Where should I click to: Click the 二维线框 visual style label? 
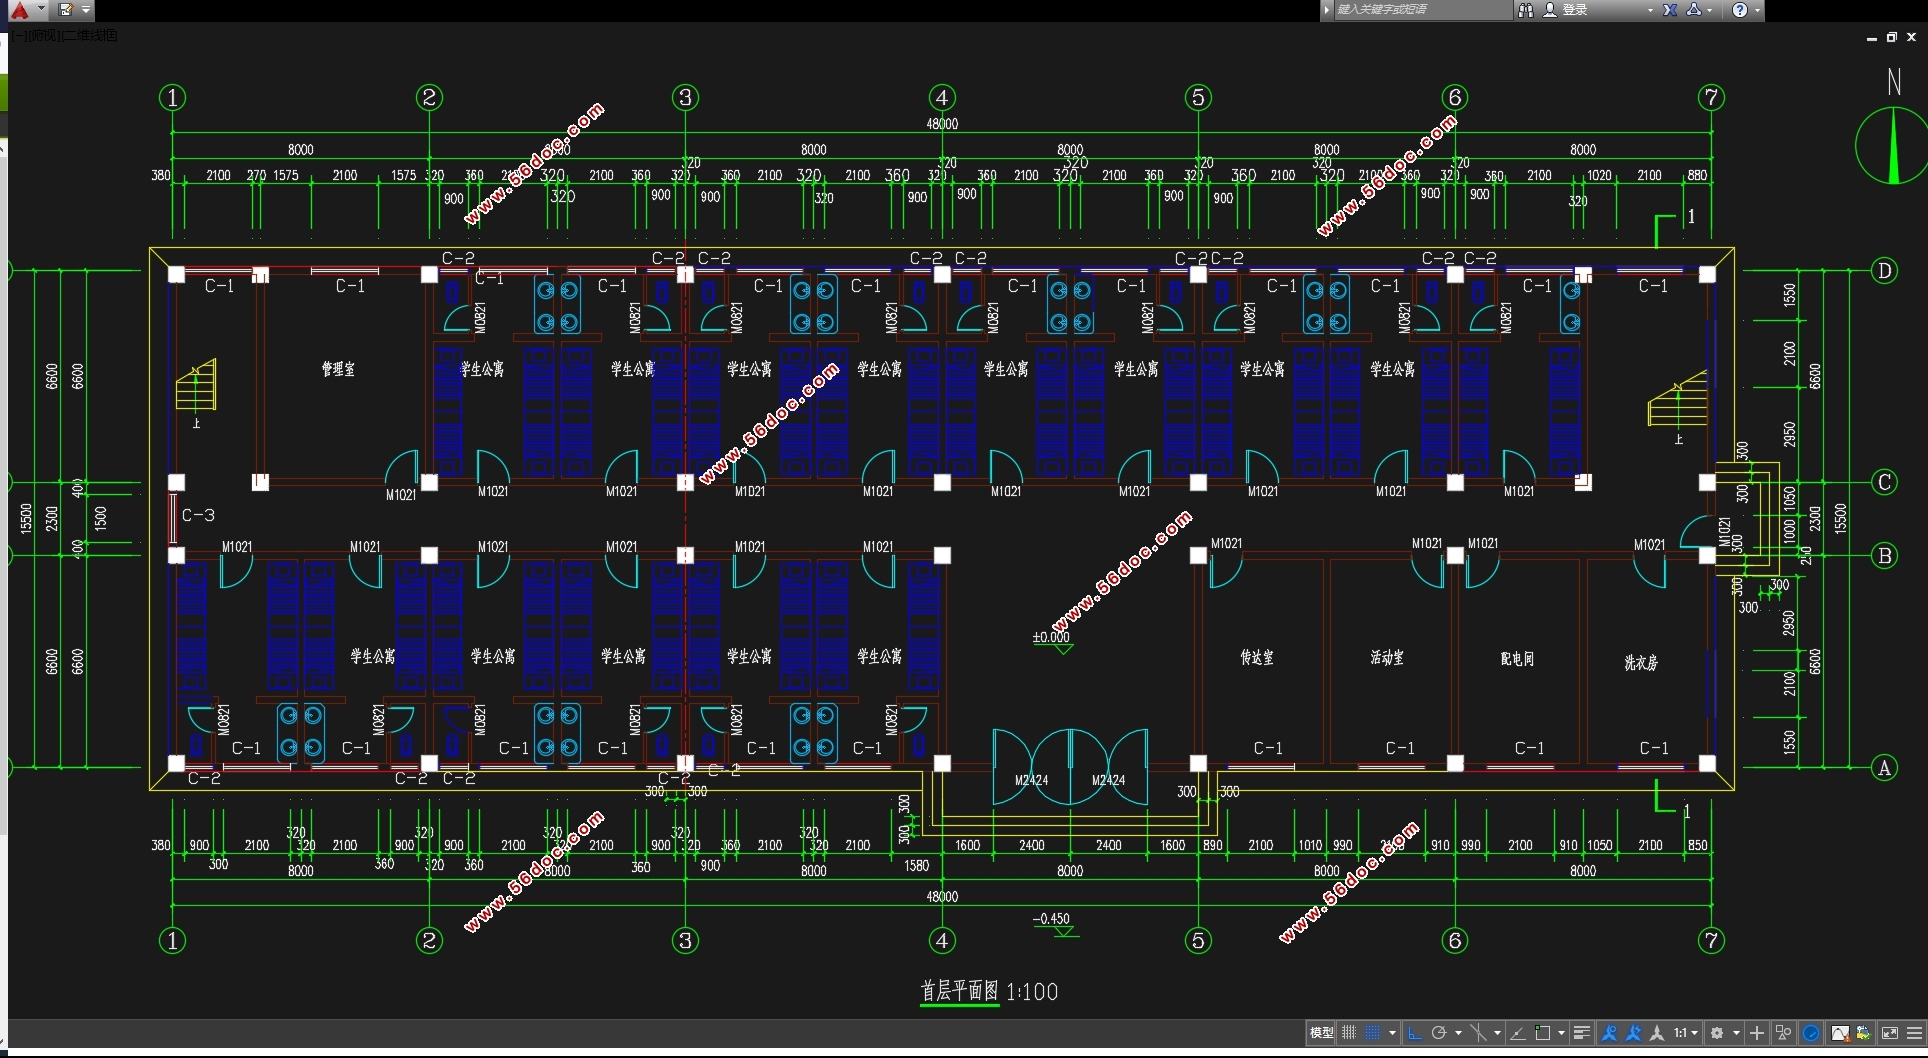[x=90, y=36]
